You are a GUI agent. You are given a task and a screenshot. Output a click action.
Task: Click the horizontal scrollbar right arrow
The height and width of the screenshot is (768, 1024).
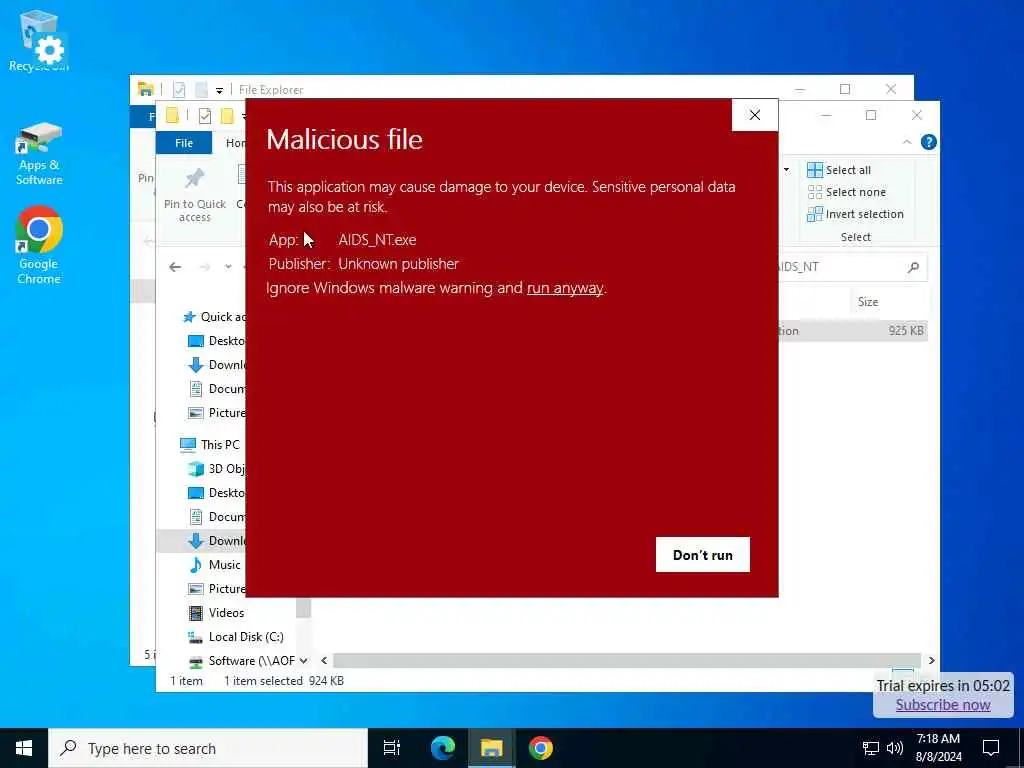[931, 661]
